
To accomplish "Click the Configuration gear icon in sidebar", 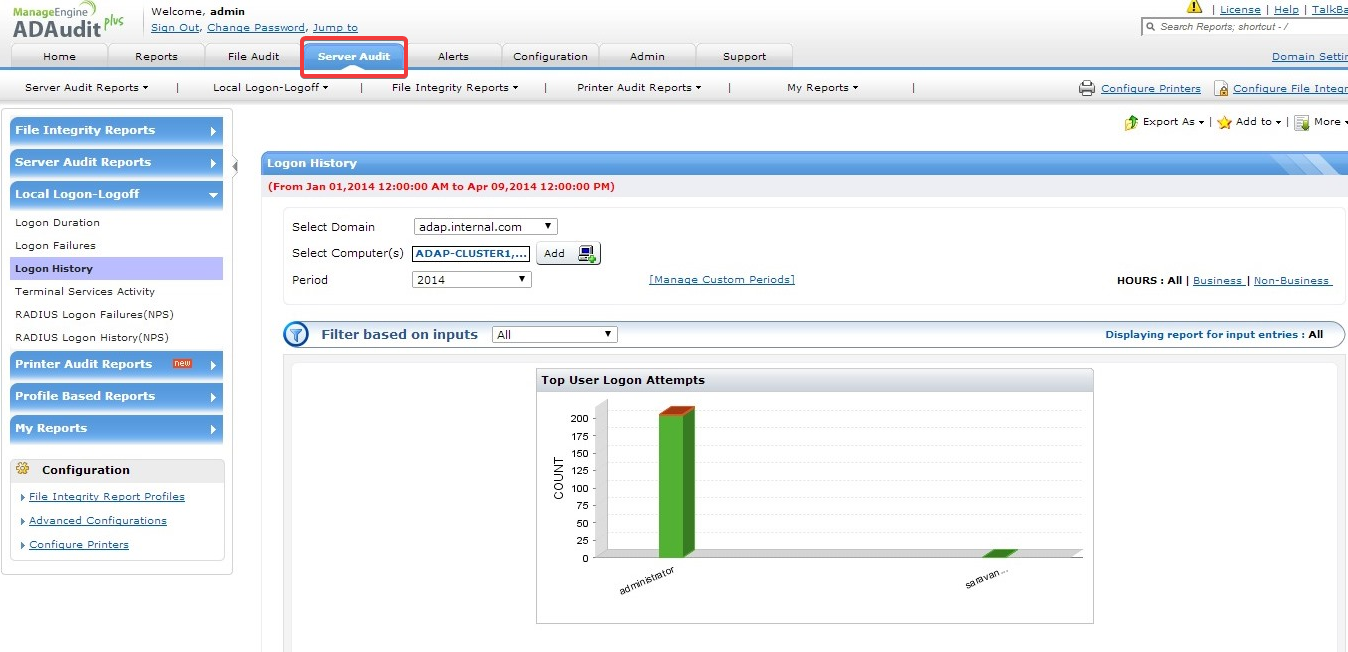I will [23, 469].
